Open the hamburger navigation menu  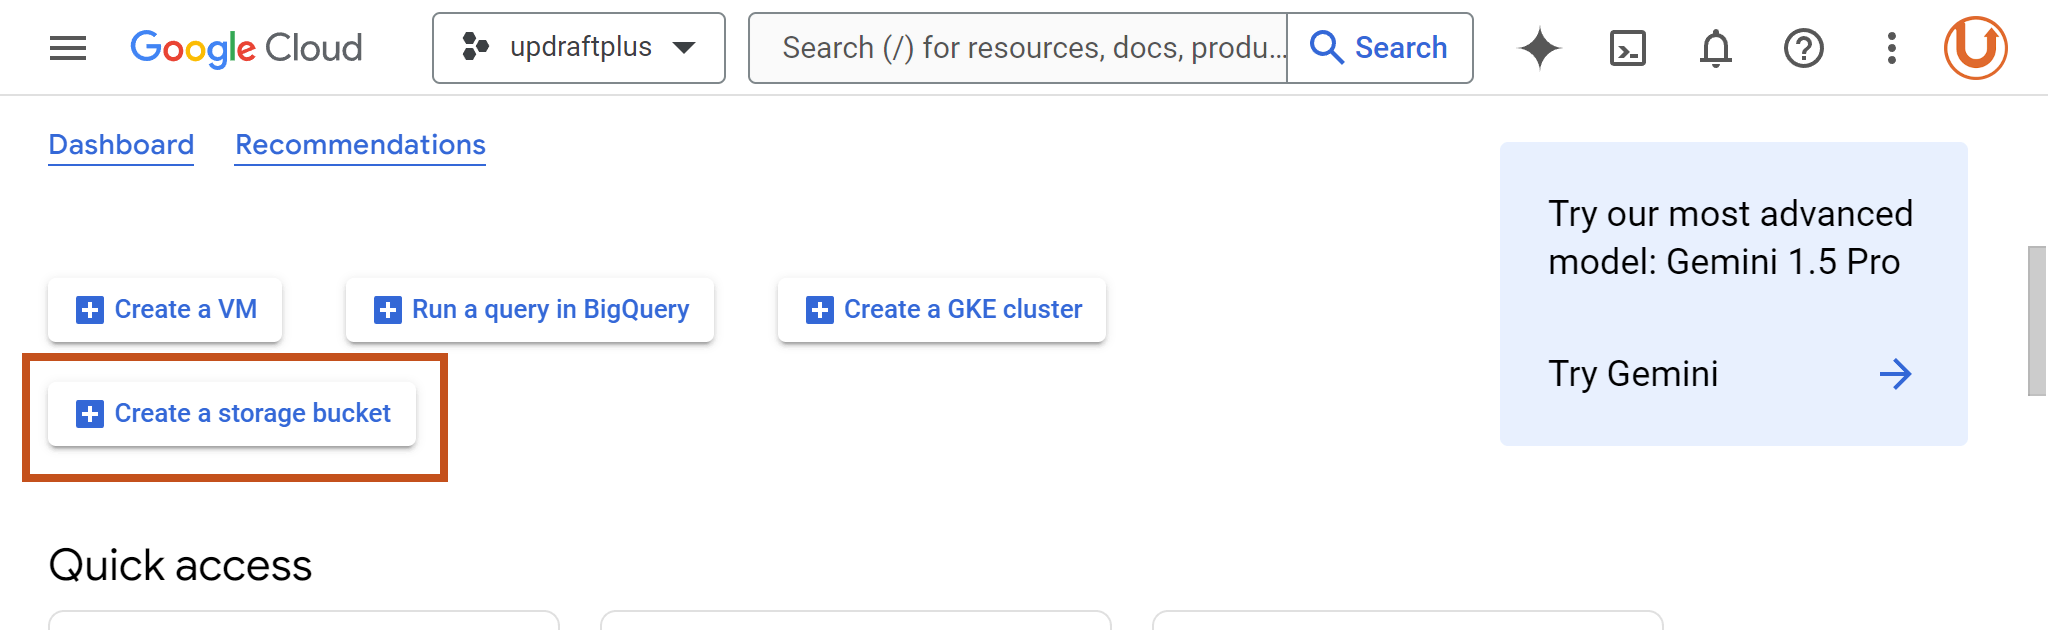pyautogui.click(x=68, y=48)
